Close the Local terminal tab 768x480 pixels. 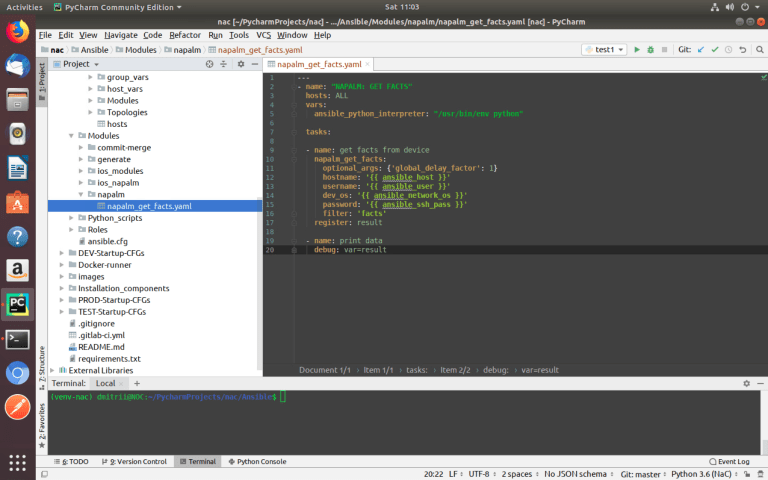[121, 384]
